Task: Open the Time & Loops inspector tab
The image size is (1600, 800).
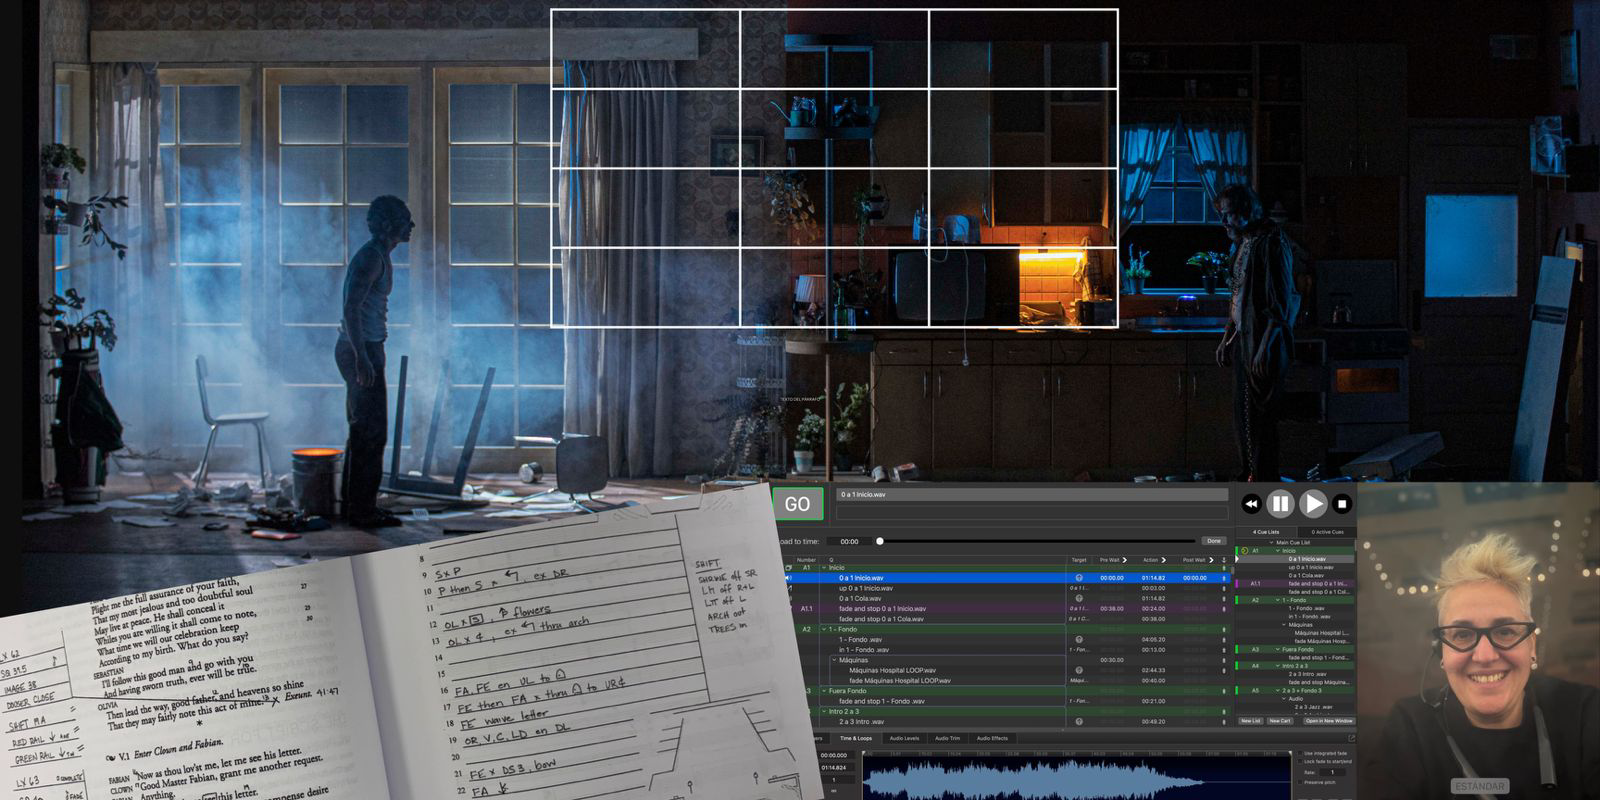Action: (855, 738)
